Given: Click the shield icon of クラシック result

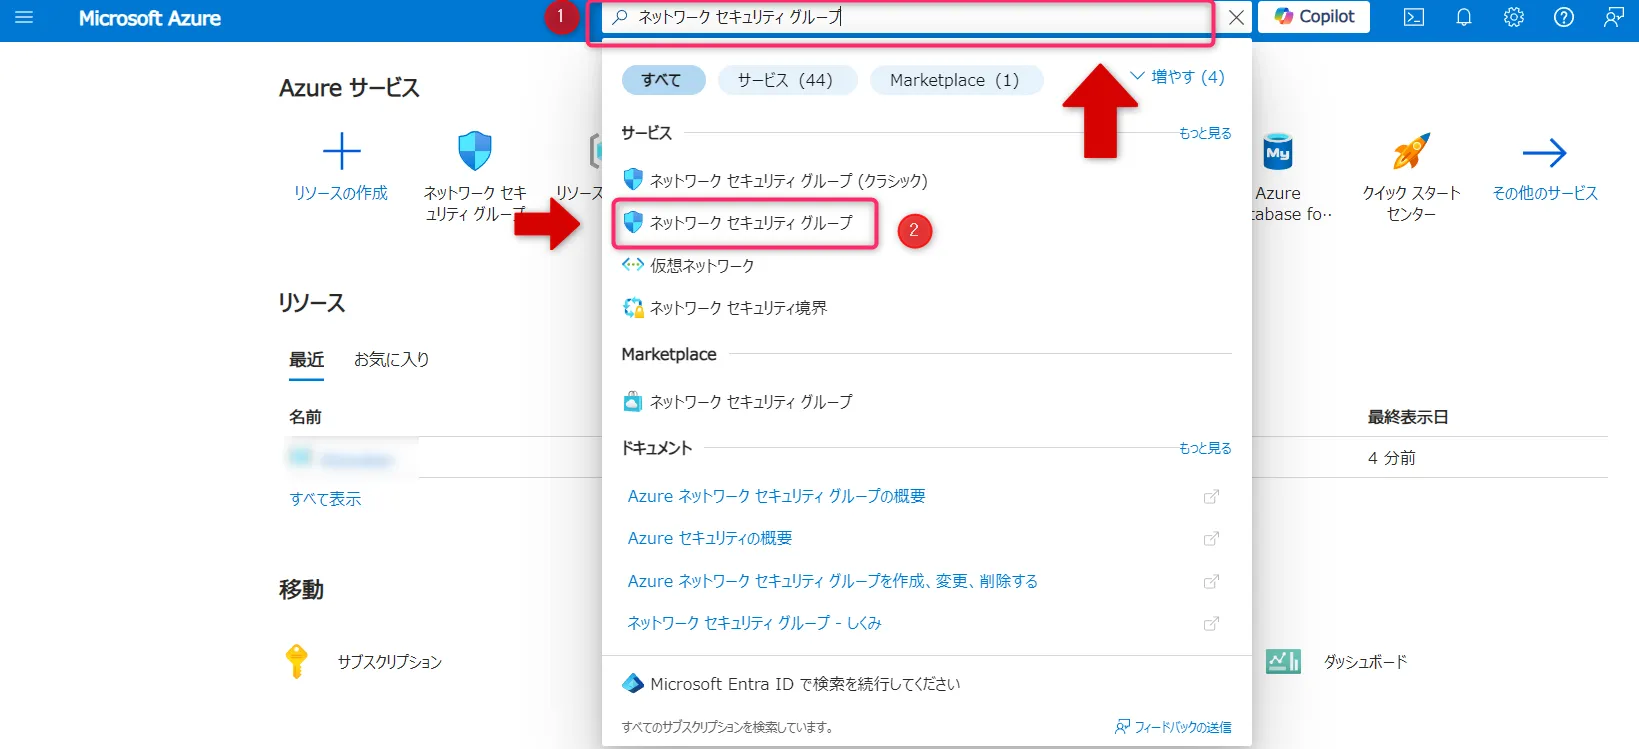Looking at the screenshot, I should pyautogui.click(x=633, y=179).
